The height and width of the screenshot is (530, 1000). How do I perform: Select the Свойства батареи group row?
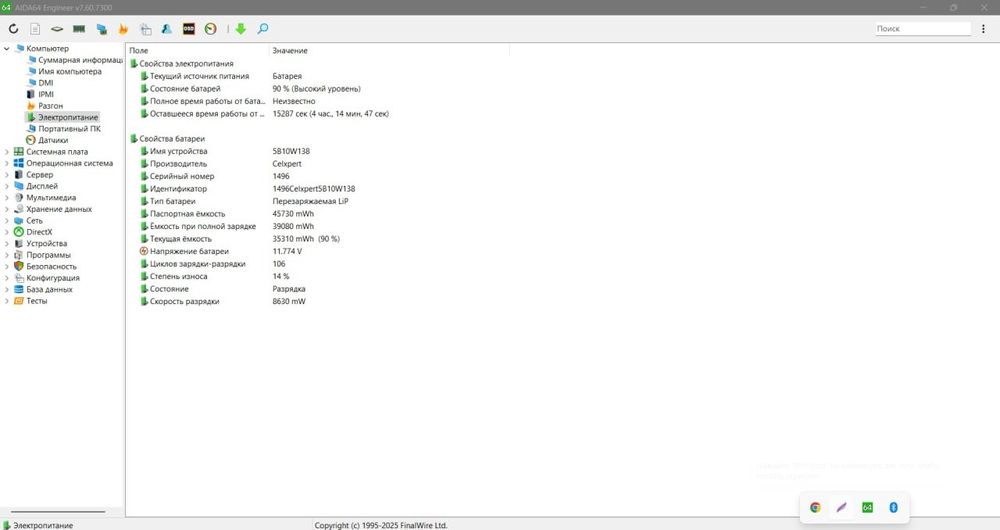pyautogui.click(x=168, y=138)
